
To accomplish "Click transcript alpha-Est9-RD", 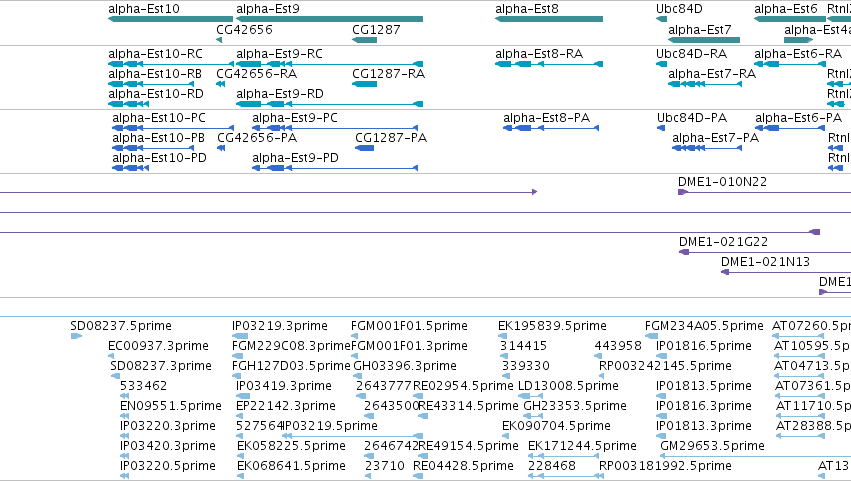I will point(329,104).
